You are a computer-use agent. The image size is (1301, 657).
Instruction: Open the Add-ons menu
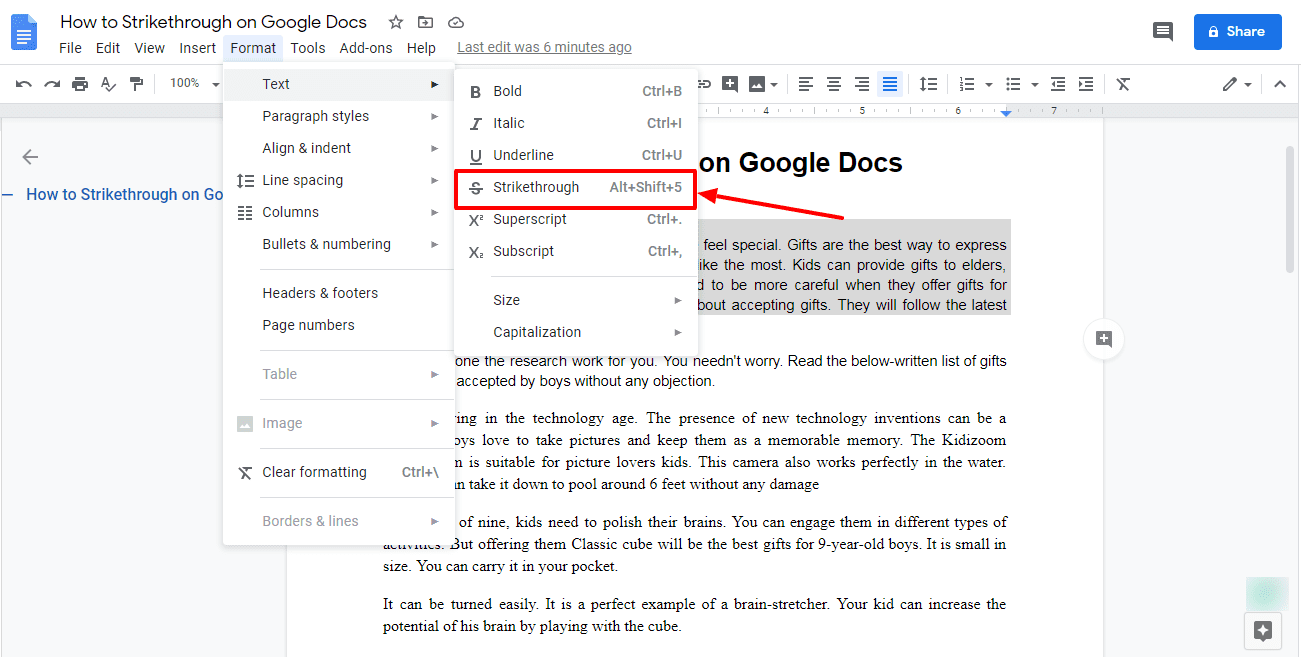[366, 48]
